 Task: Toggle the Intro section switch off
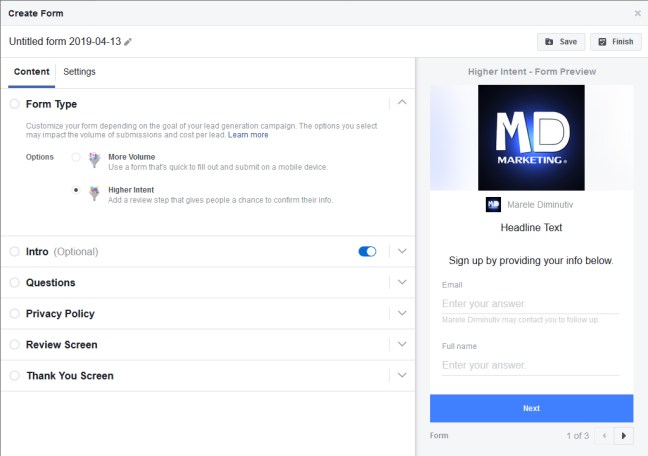367,251
